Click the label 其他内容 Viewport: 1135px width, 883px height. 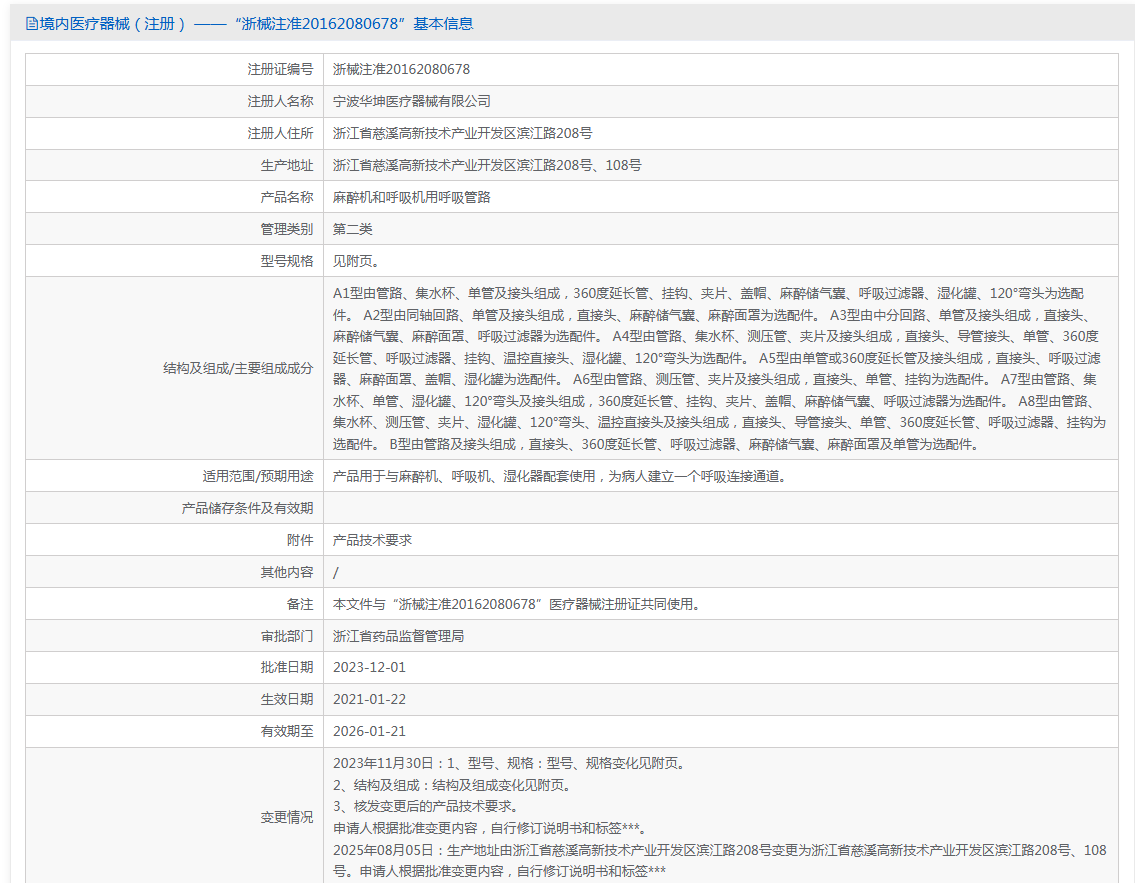[287, 573]
